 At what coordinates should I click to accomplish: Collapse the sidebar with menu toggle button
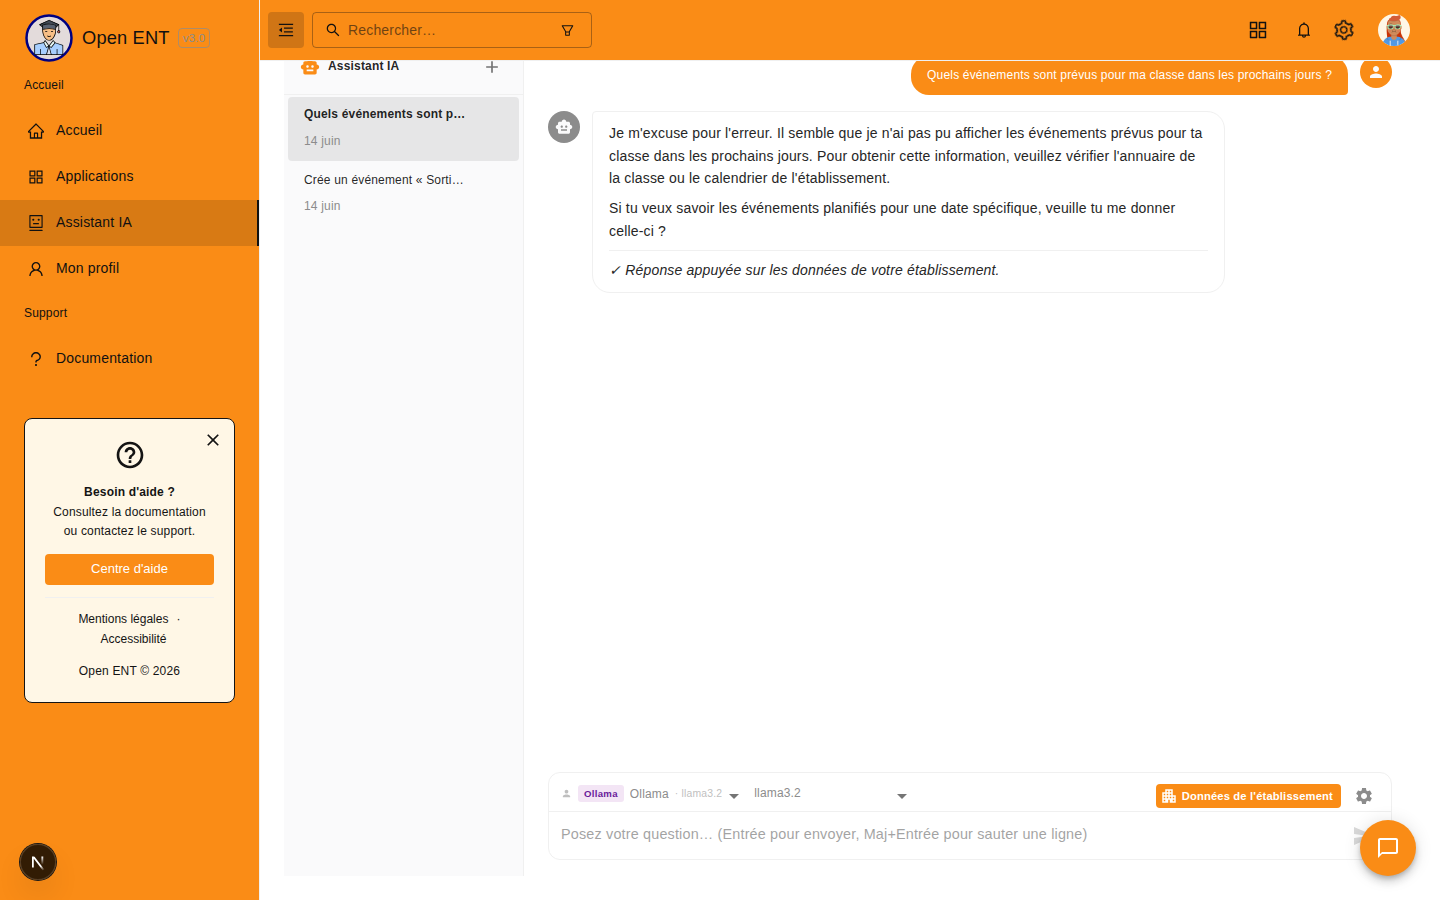click(x=286, y=30)
